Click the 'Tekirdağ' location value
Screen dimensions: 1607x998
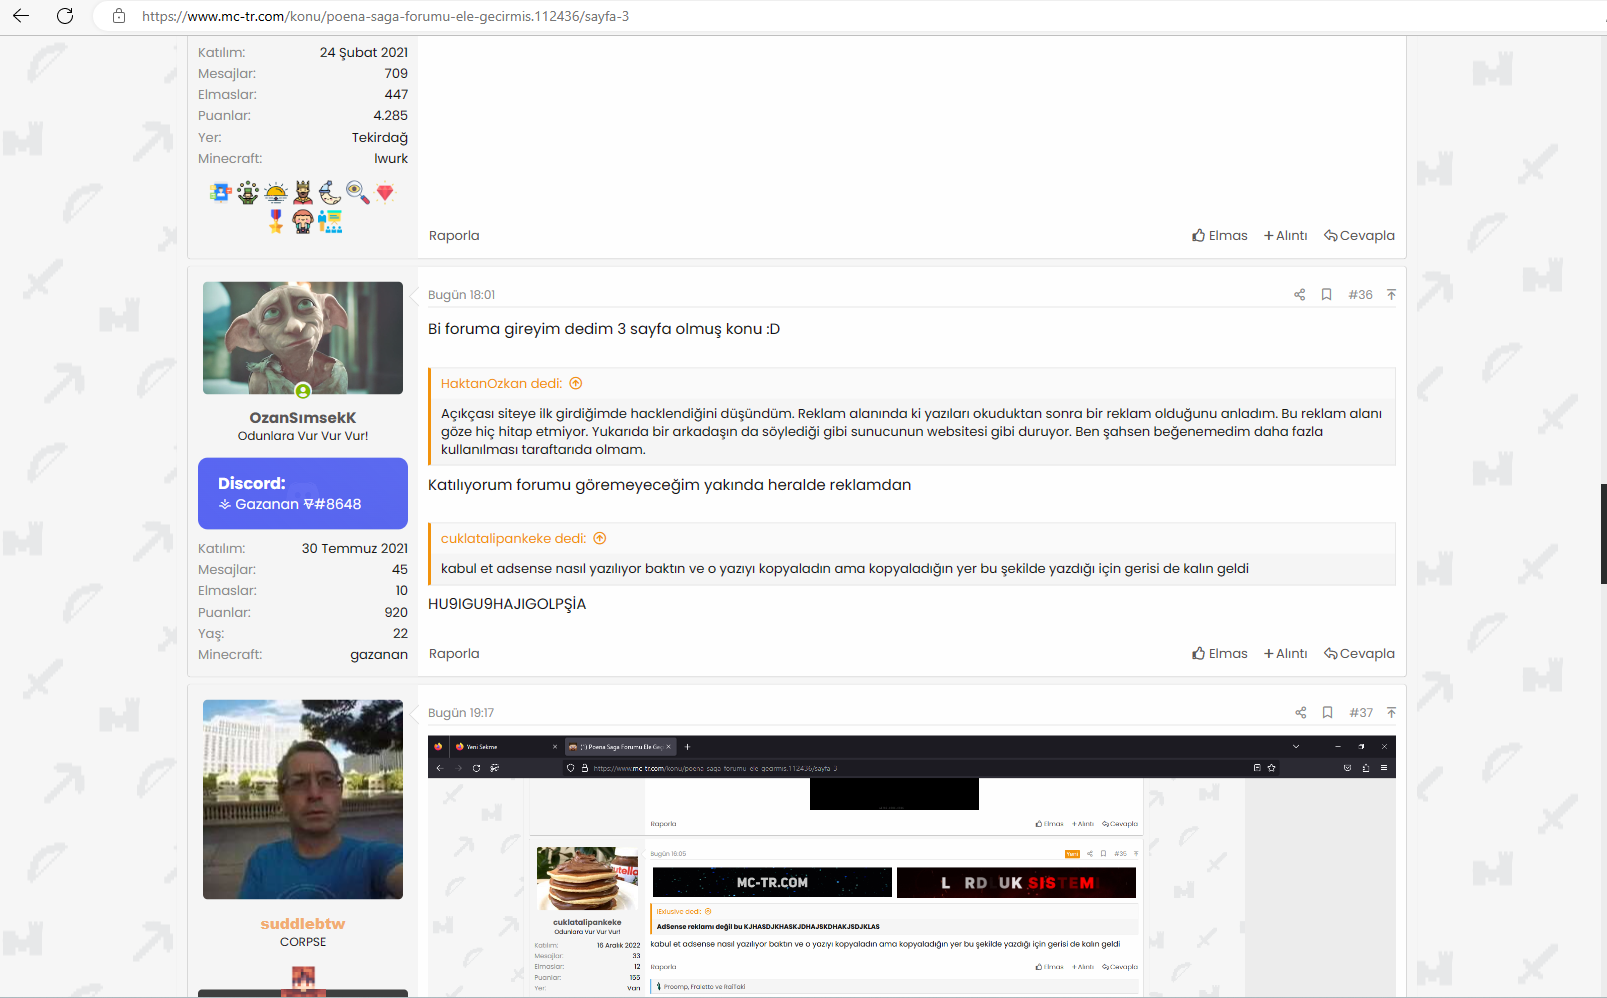380,138
